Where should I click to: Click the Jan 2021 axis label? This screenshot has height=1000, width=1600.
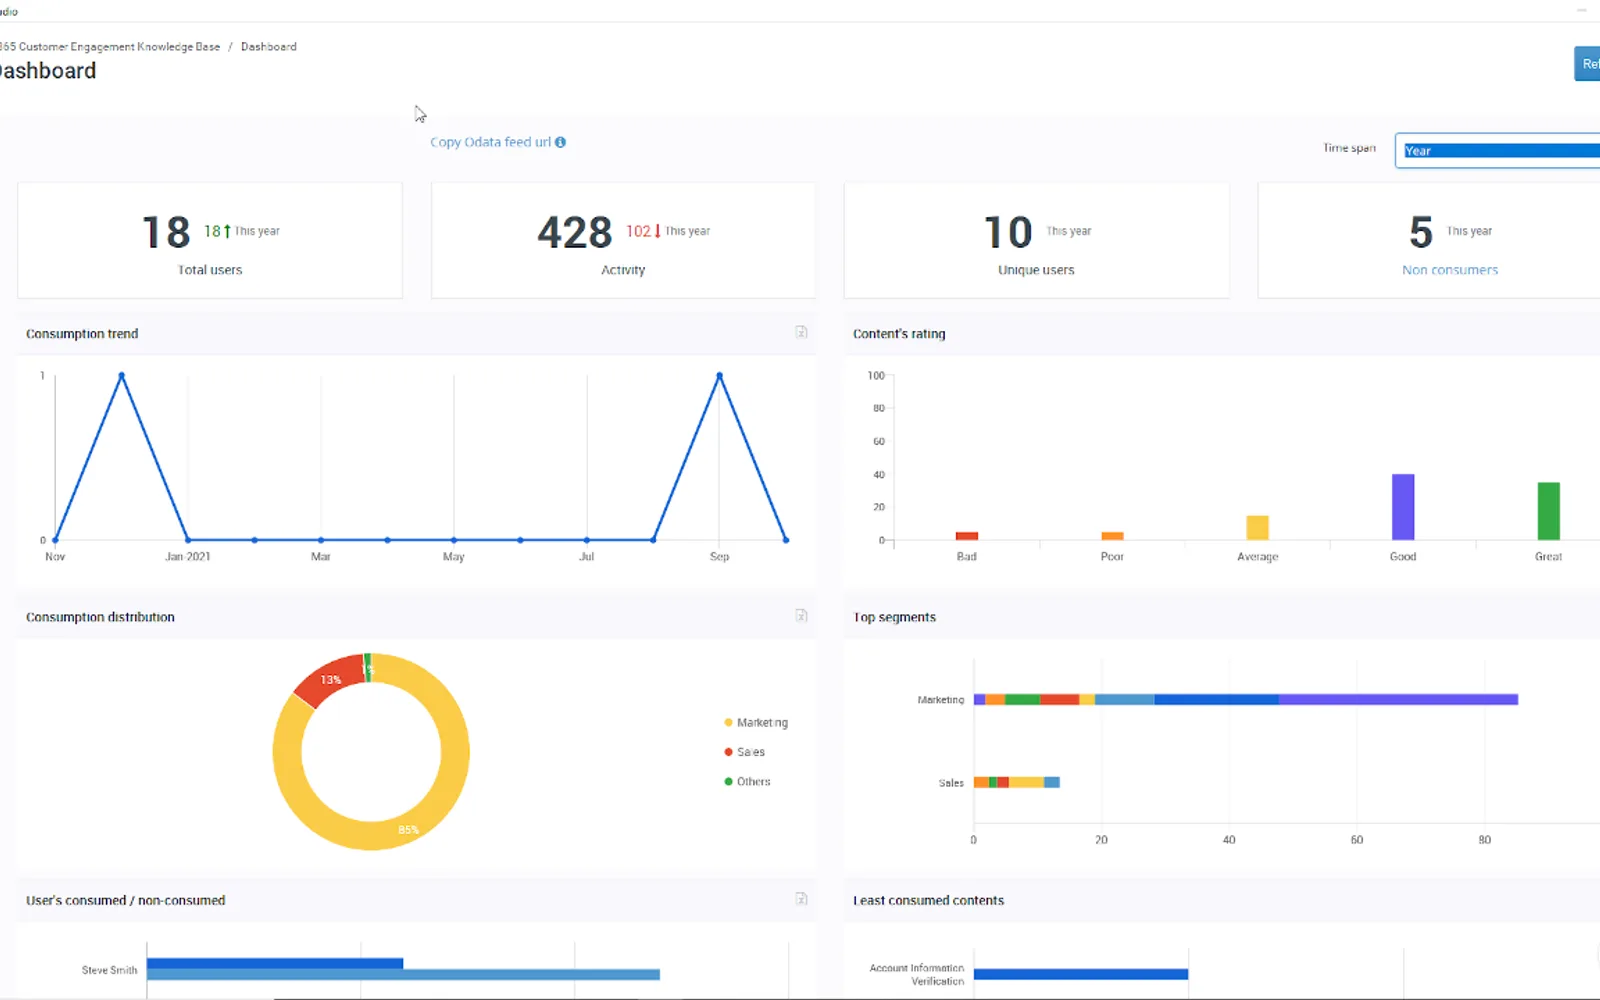[x=188, y=556]
